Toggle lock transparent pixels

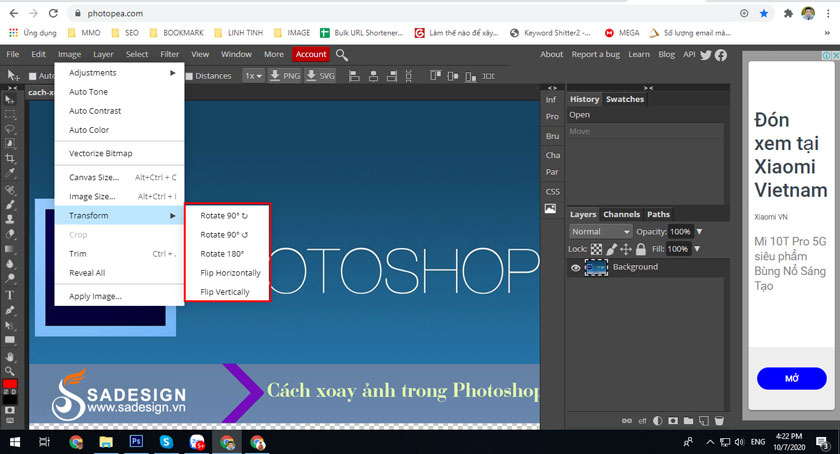tap(596, 249)
